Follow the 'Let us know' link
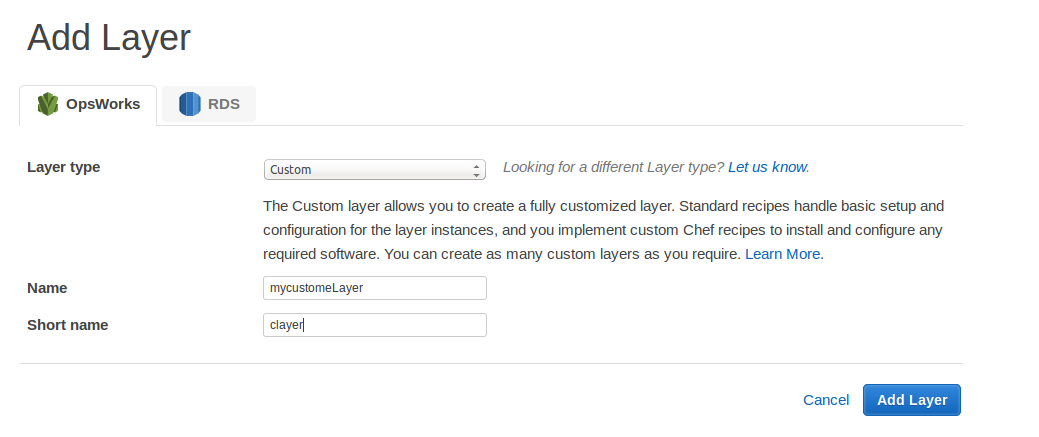Image resolution: width=1039 pixels, height=437 pixels. tap(767, 167)
